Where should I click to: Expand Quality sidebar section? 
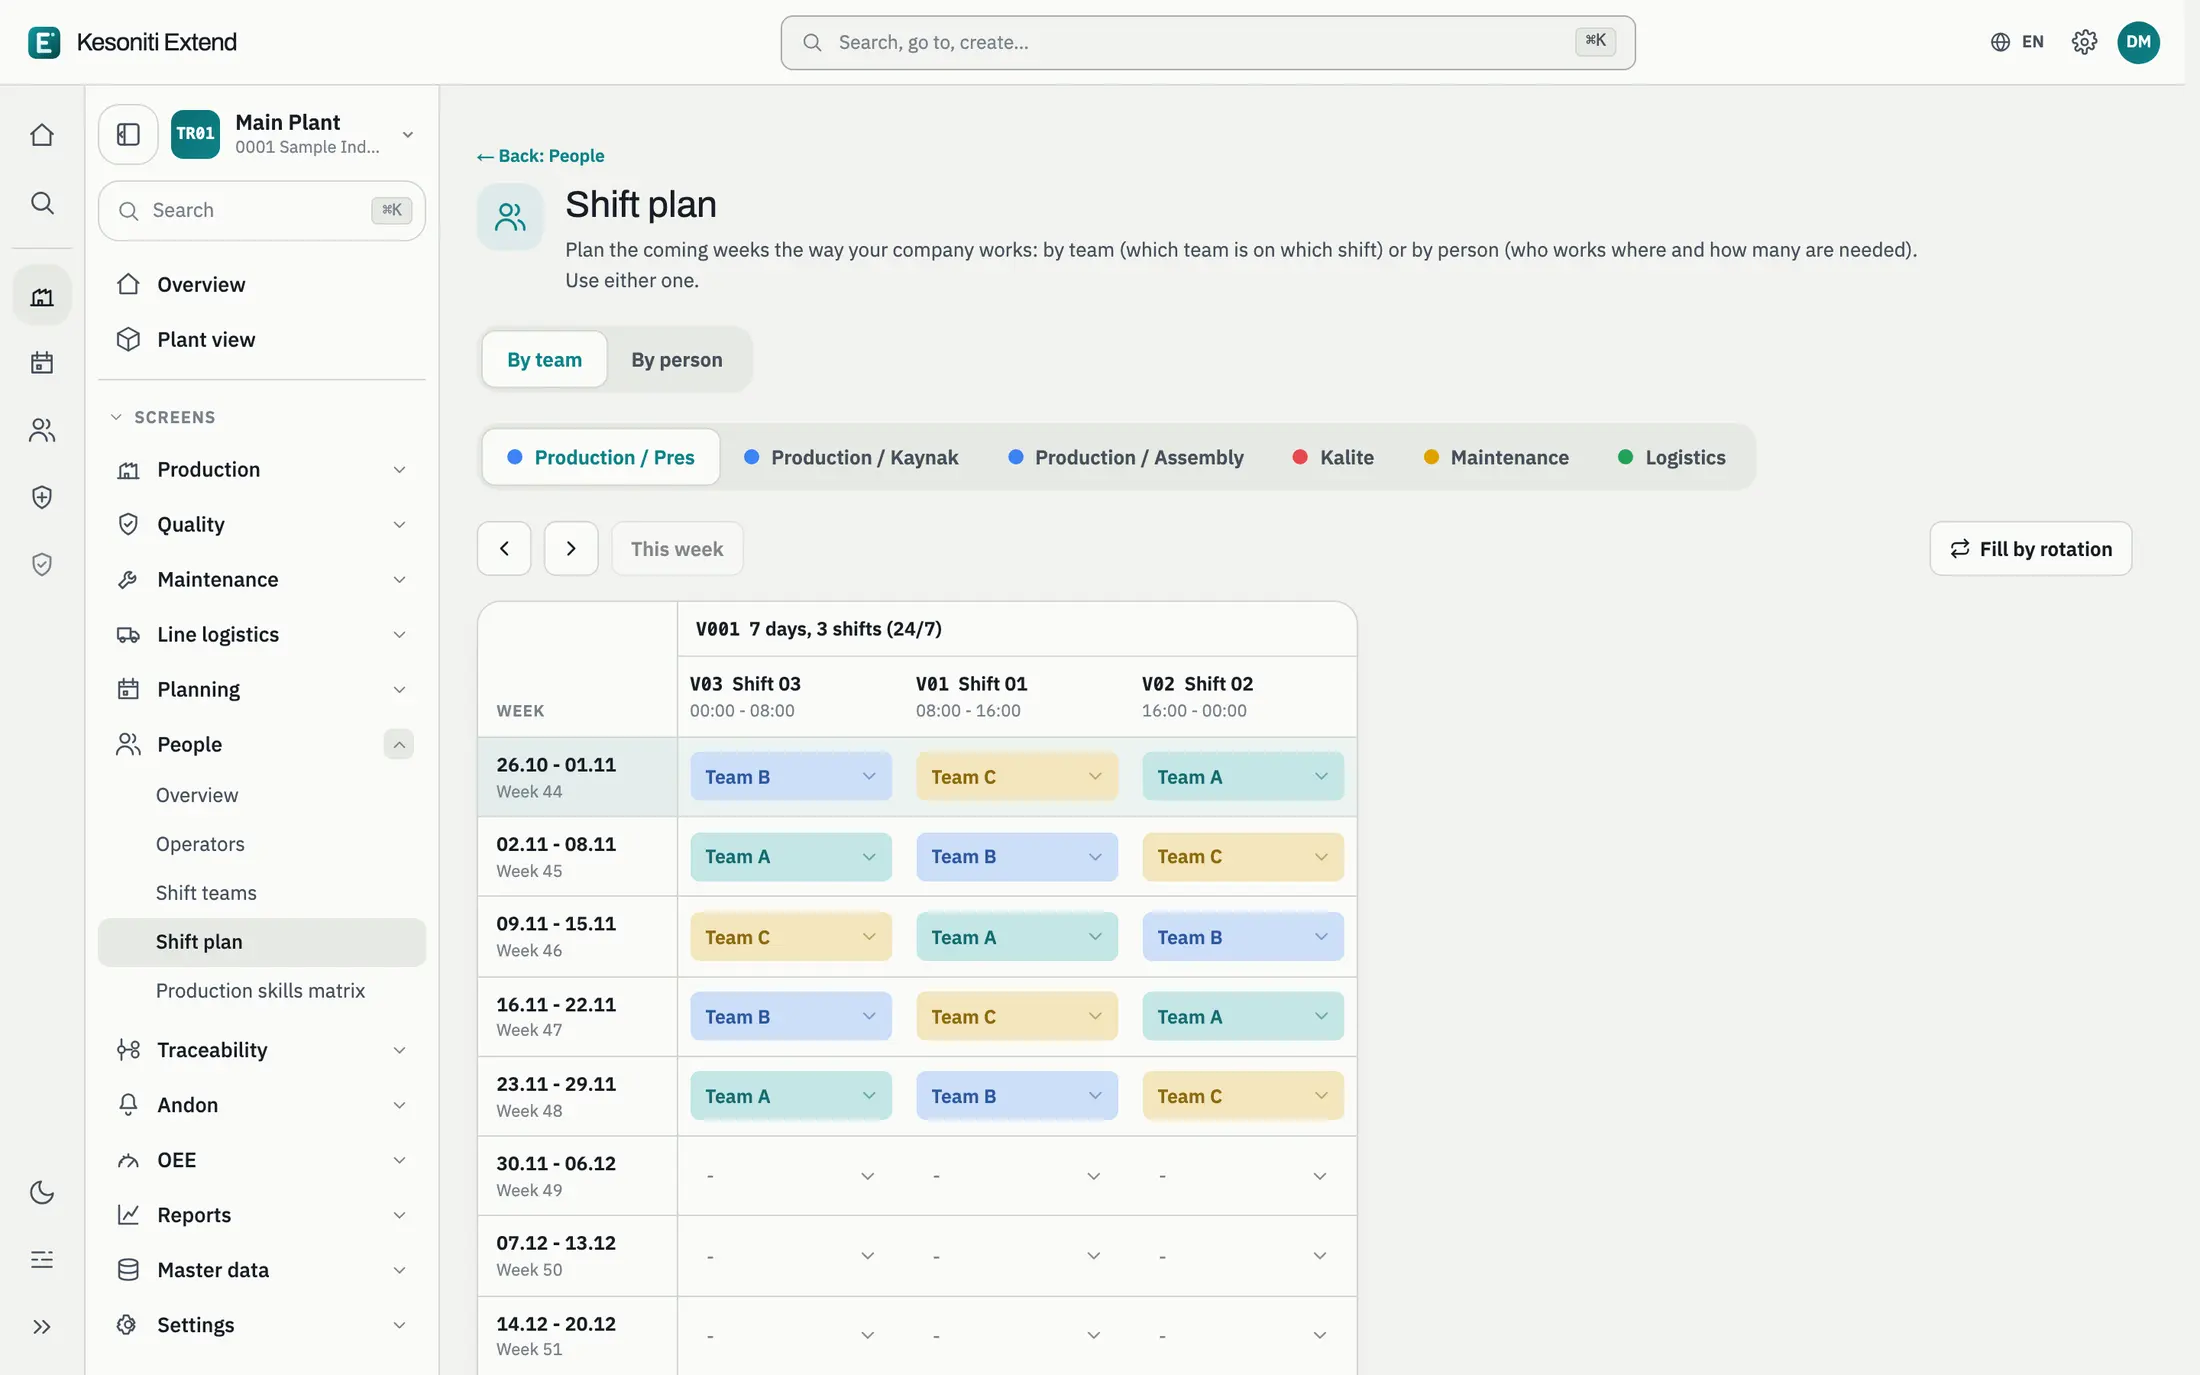coord(262,525)
